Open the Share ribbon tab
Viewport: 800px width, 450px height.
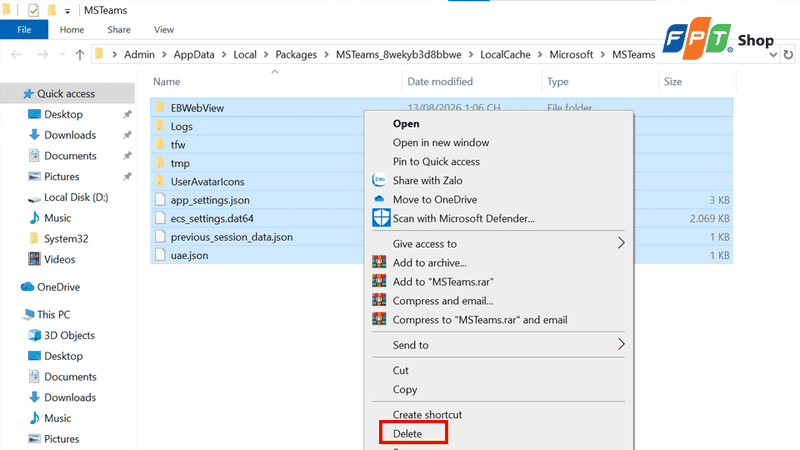(119, 30)
